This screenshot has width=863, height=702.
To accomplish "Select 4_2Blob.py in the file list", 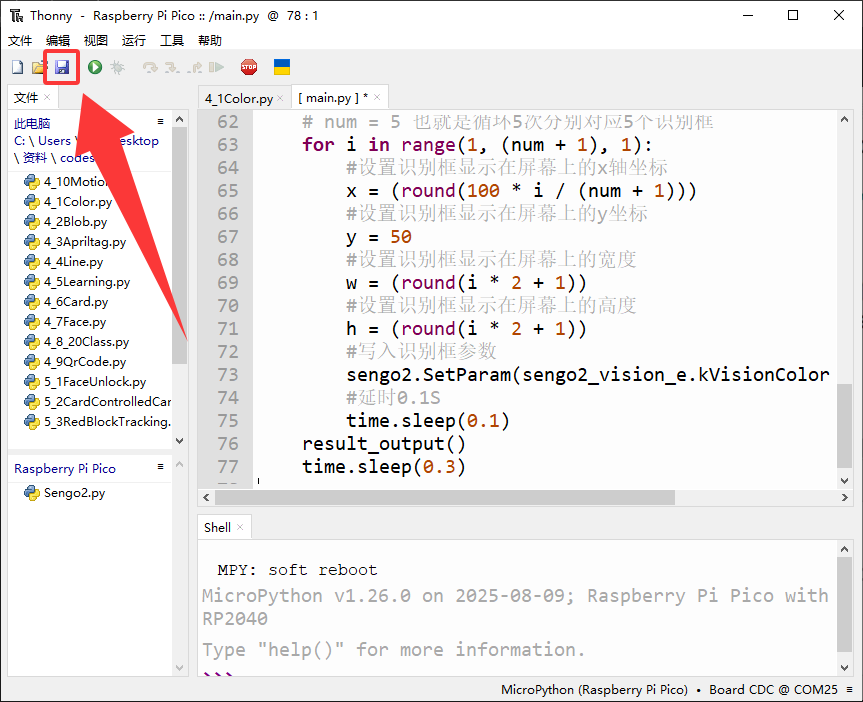I will click(x=75, y=222).
